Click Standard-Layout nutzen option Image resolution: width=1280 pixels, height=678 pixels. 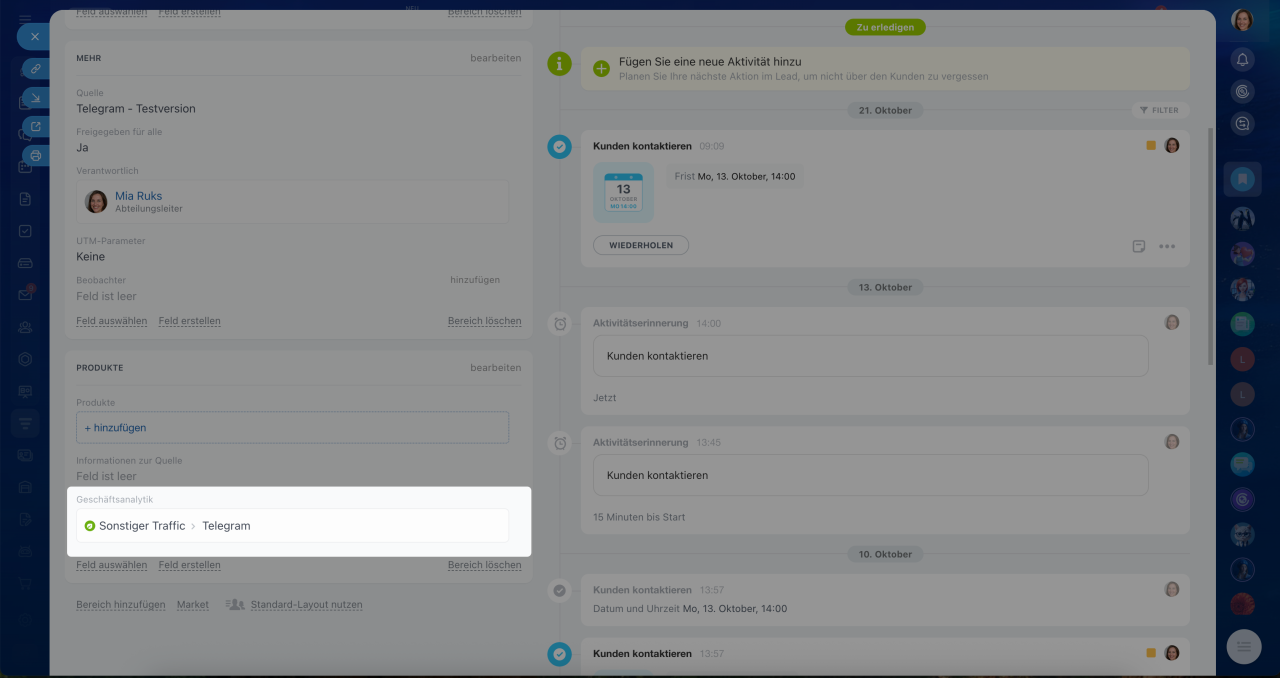click(306, 605)
